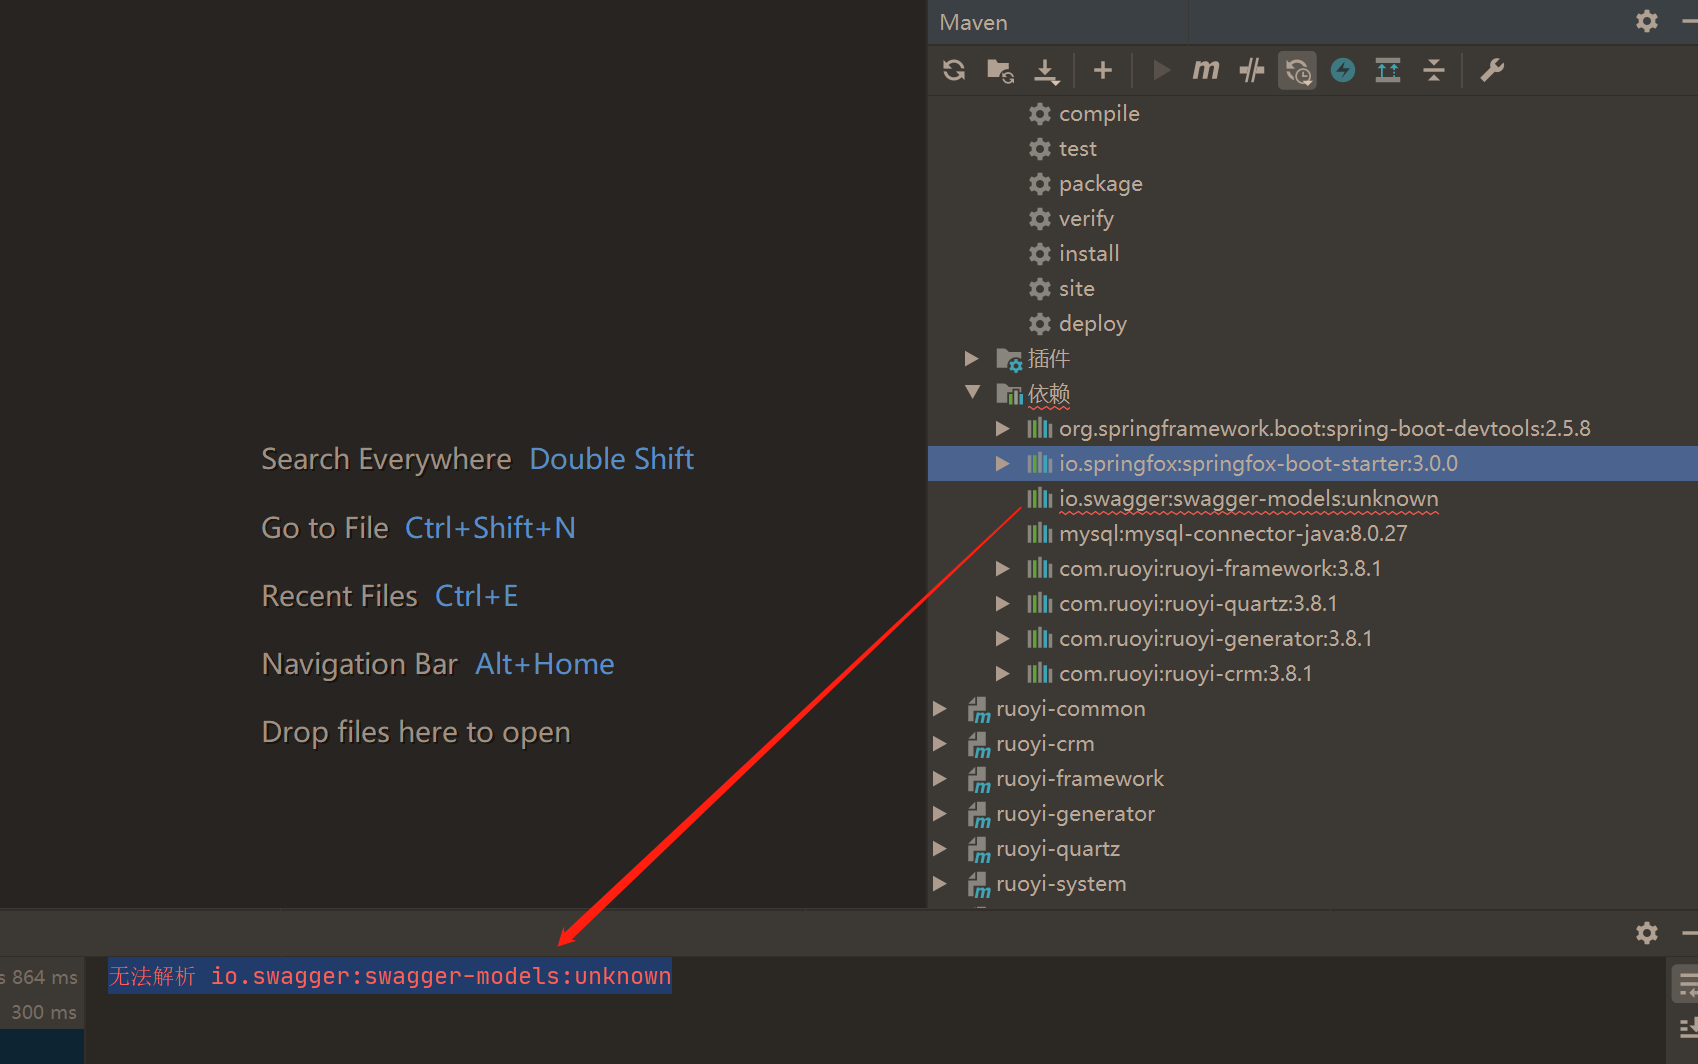
Task: Toggle Skip Tests mode
Action: (1250, 70)
